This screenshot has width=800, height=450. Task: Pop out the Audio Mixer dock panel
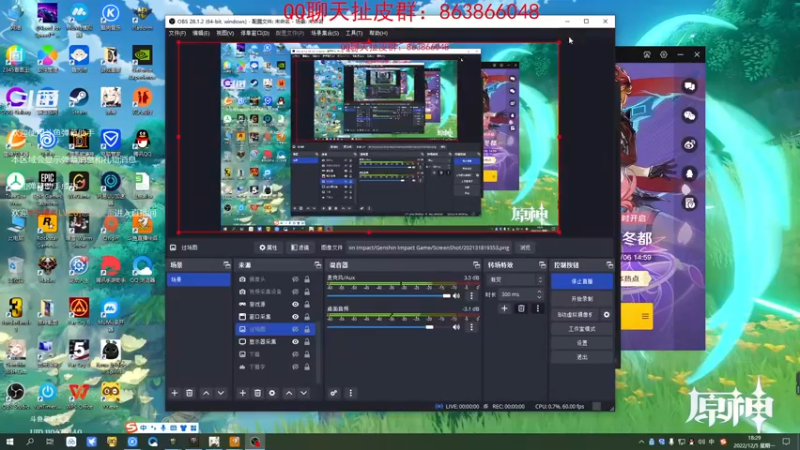pos(476,265)
